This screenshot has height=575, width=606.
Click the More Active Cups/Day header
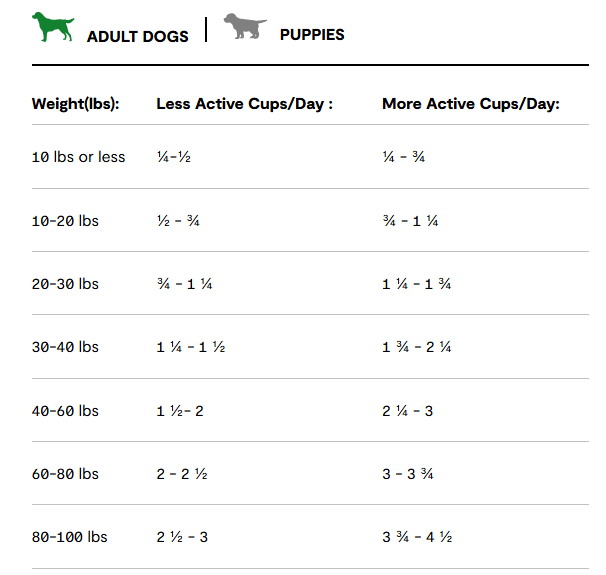click(x=470, y=104)
